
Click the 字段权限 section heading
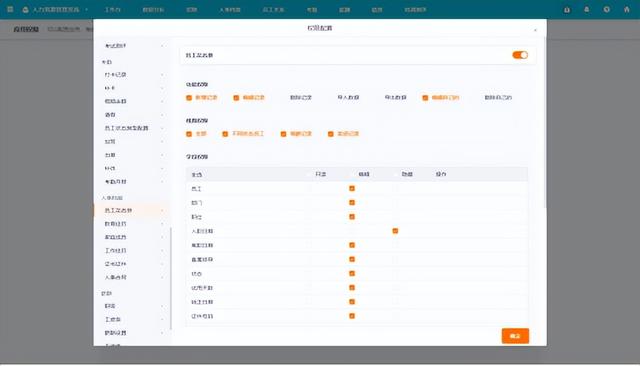coord(197,157)
